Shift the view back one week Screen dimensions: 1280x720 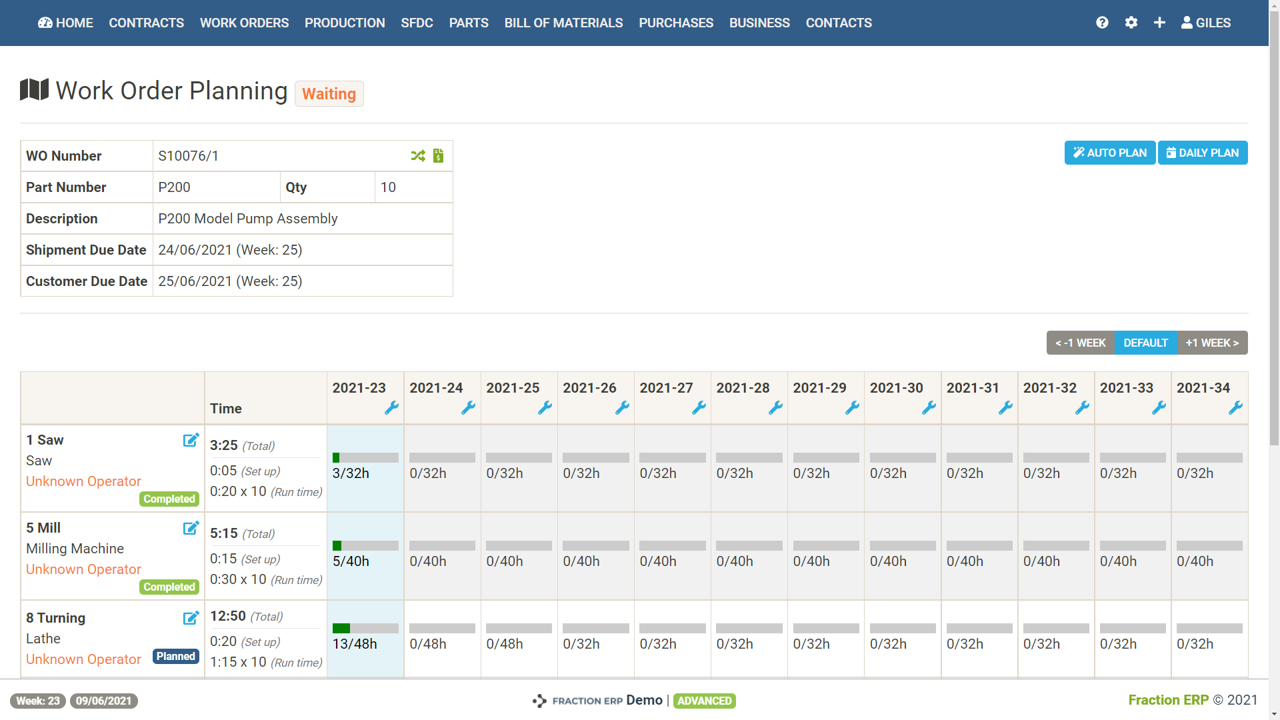(x=1080, y=343)
